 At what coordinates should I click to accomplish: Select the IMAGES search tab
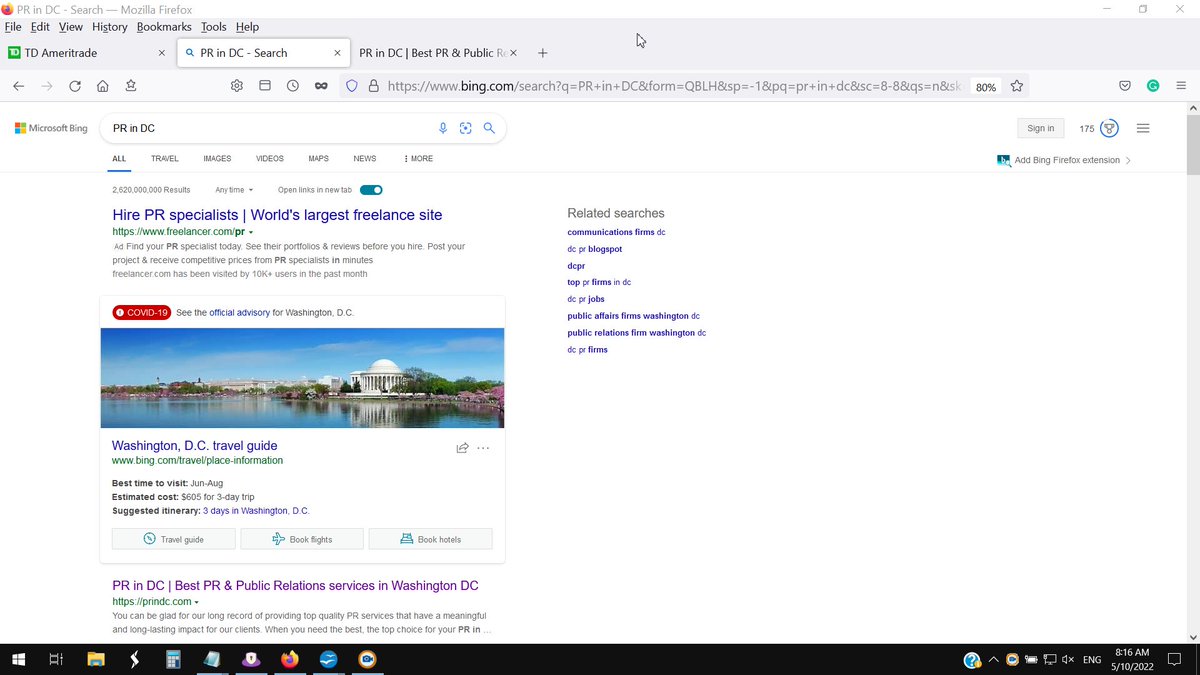click(217, 159)
